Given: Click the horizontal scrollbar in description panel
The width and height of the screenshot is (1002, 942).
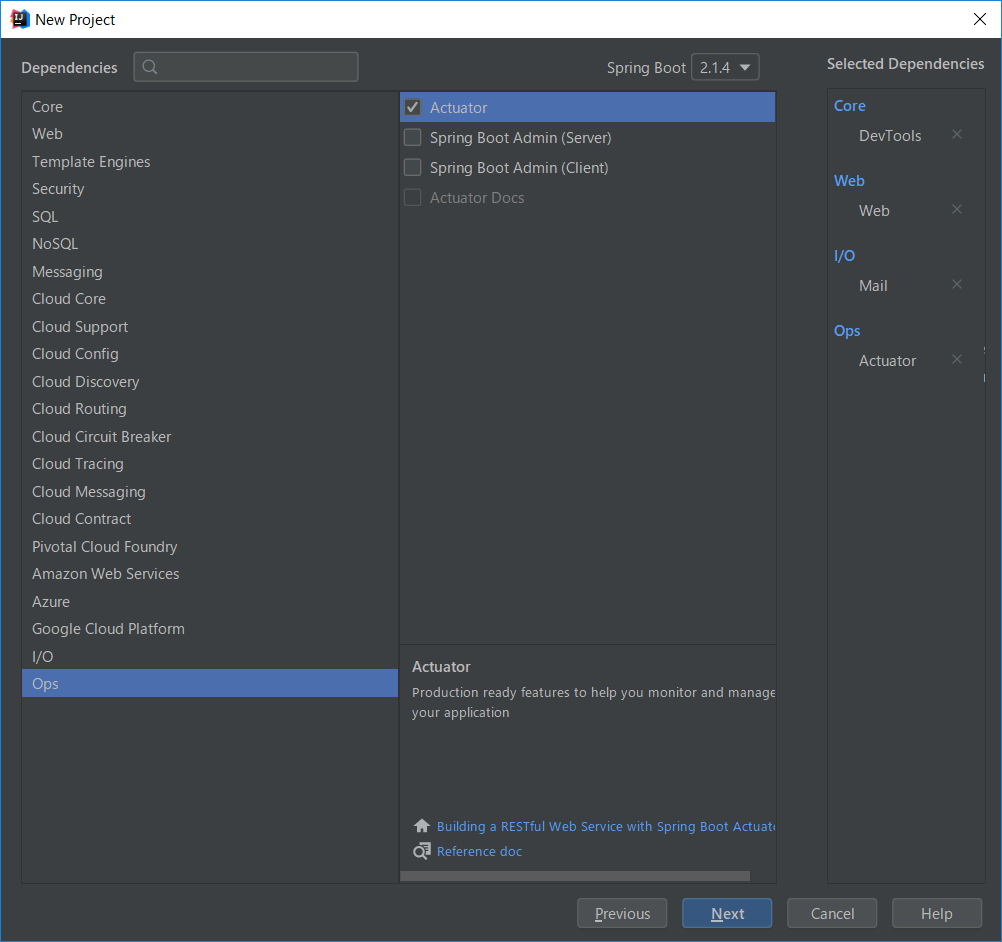Looking at the screenshot, I should (x=575, y=876).
